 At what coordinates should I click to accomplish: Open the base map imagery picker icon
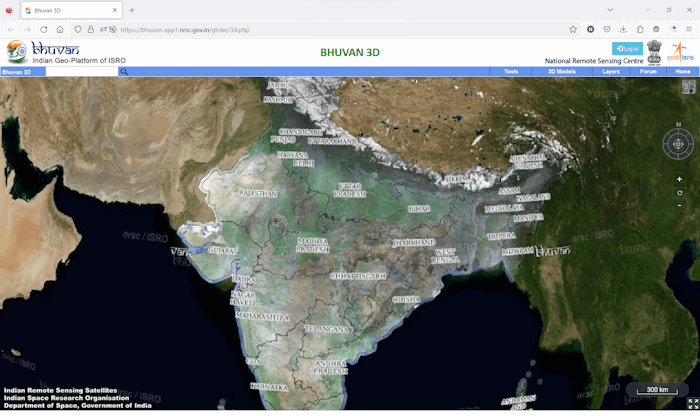point(688,87)
